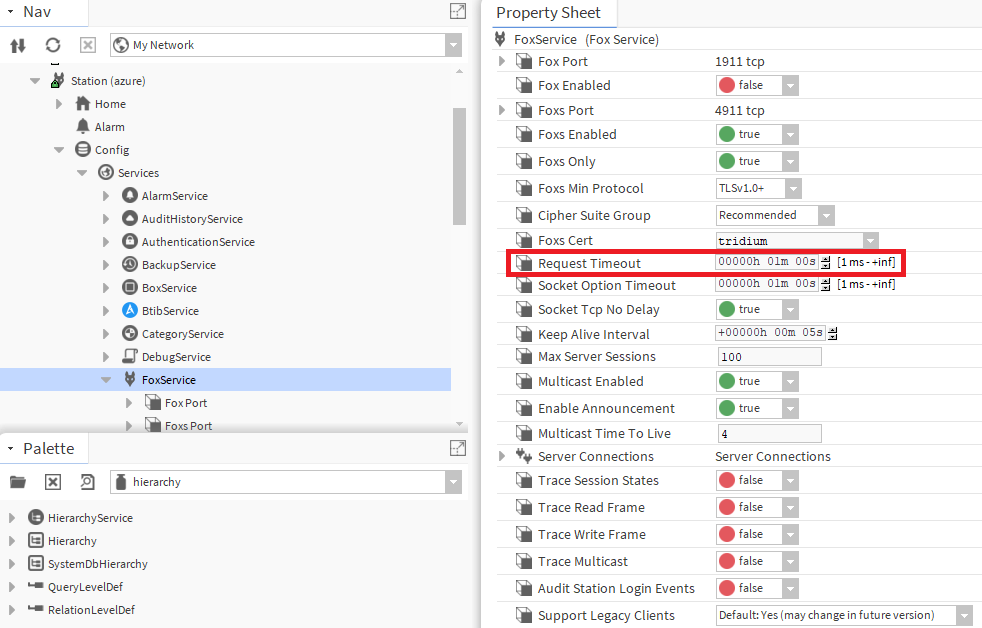This screenshot has height=628, width=982.
Task: Click the Nav refresh icon
Action: pyautogui.click(x=53, y=45)
